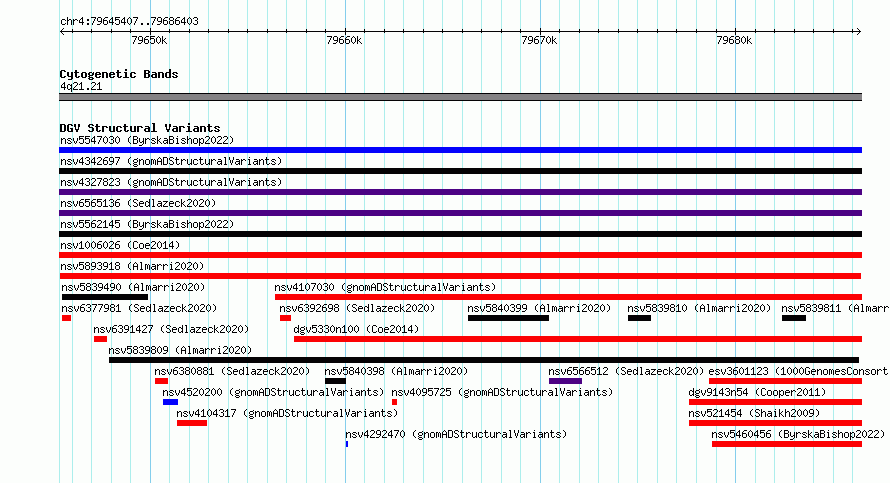Select the purple nsv4327823 variant bar
890x483 pixels.
[x=460, y=192]
